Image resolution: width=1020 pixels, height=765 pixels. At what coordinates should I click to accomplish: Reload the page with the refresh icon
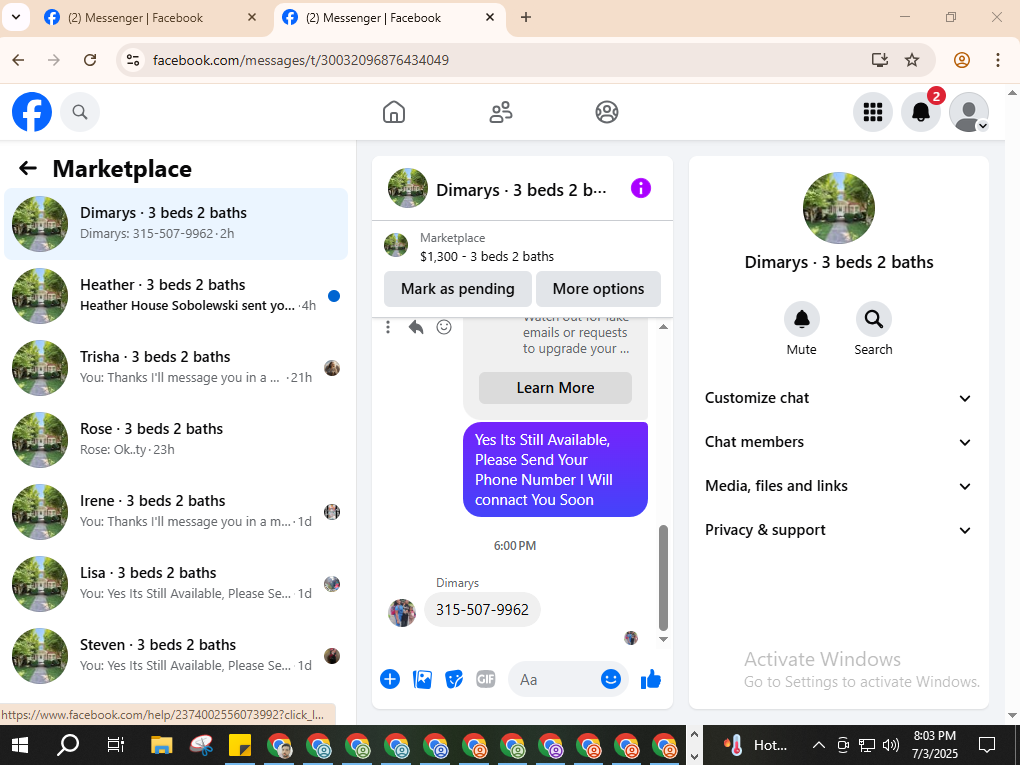tap(90, 60)
